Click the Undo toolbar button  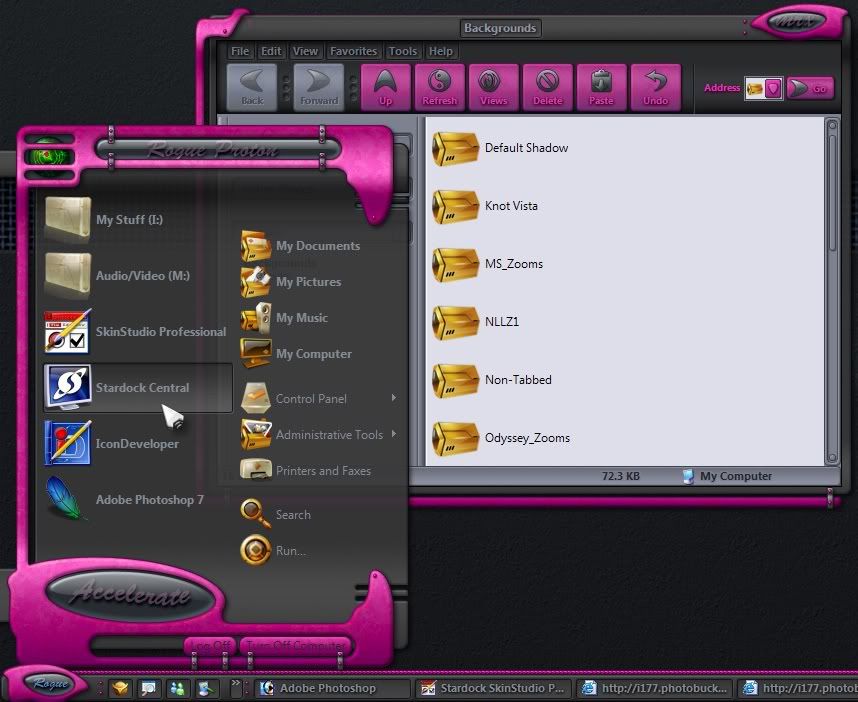point(655,88)
